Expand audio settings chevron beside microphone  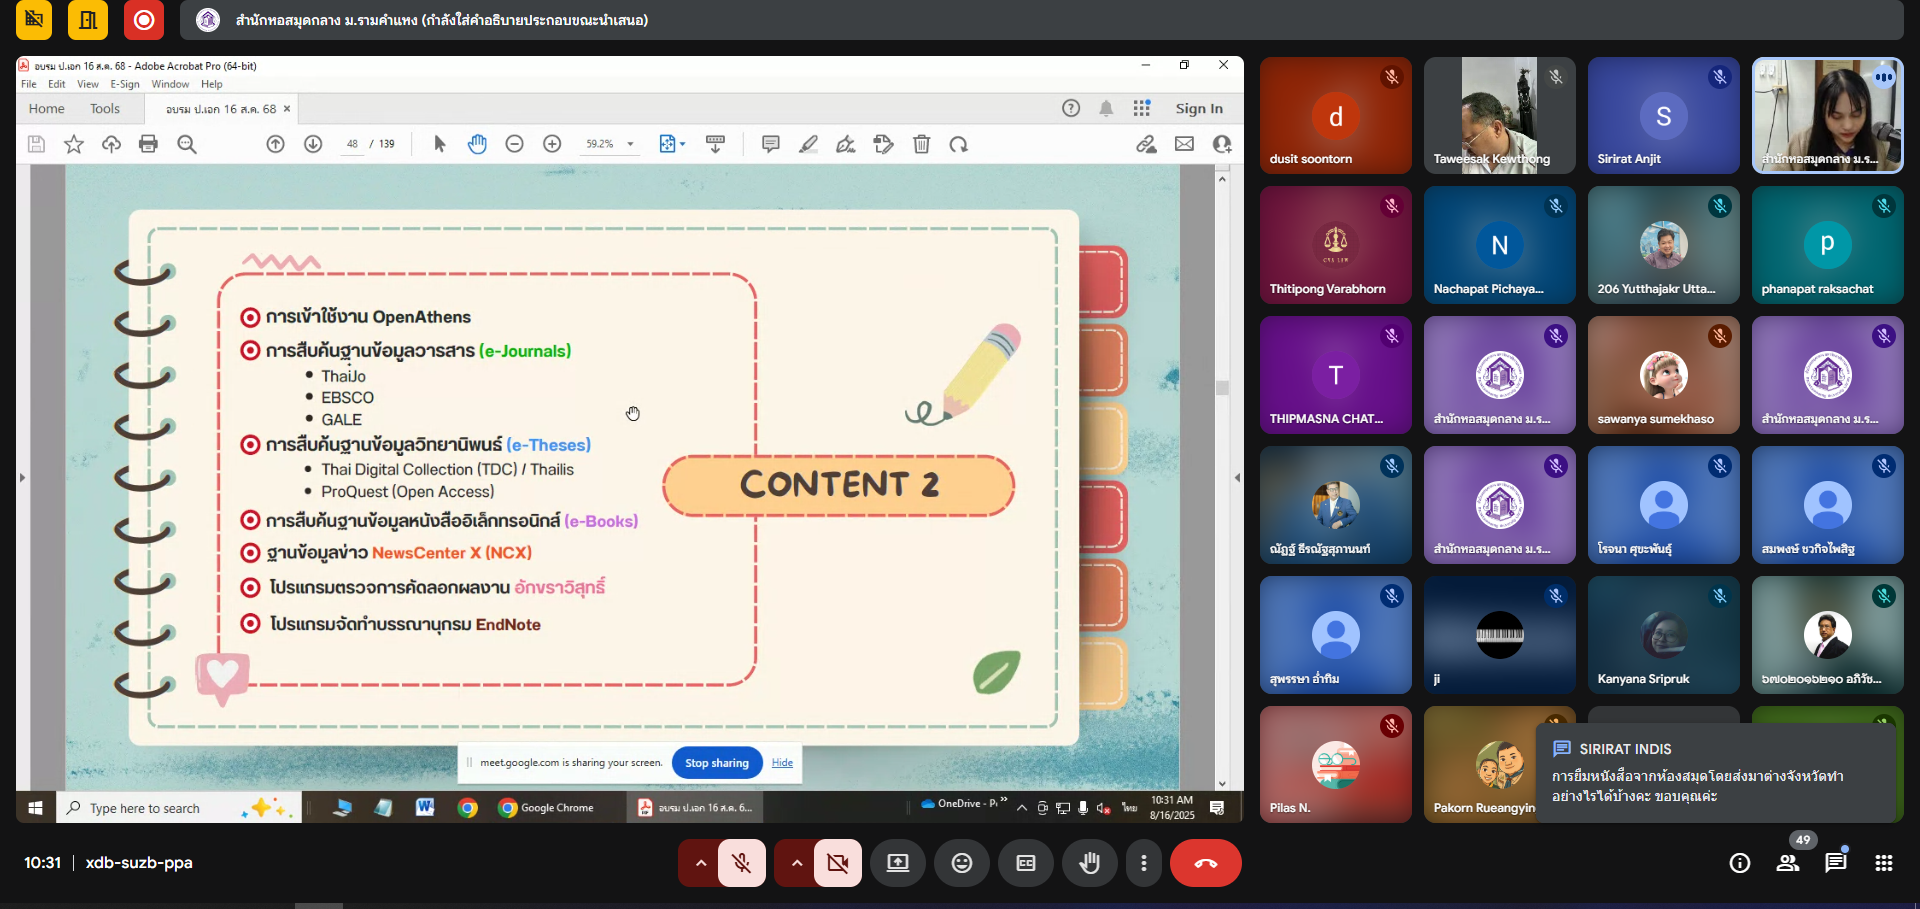click(x=700, y=863)
